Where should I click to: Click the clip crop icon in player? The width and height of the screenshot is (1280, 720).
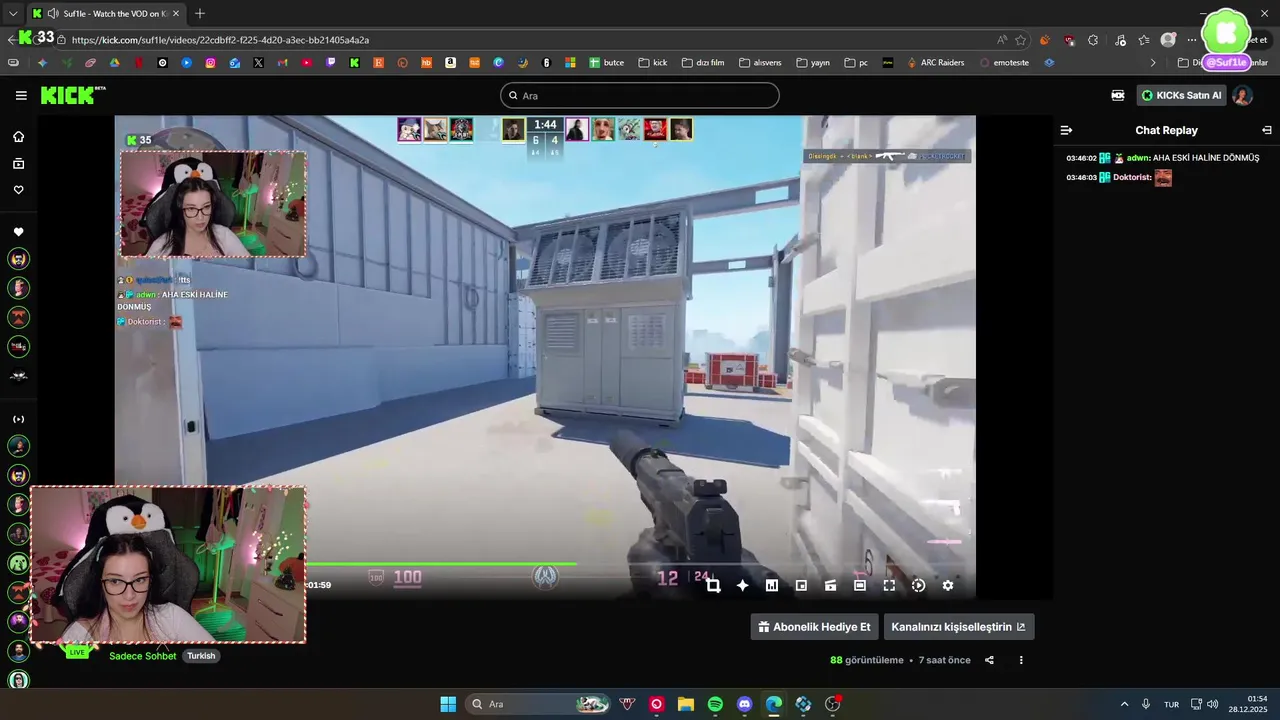(713, 586)
